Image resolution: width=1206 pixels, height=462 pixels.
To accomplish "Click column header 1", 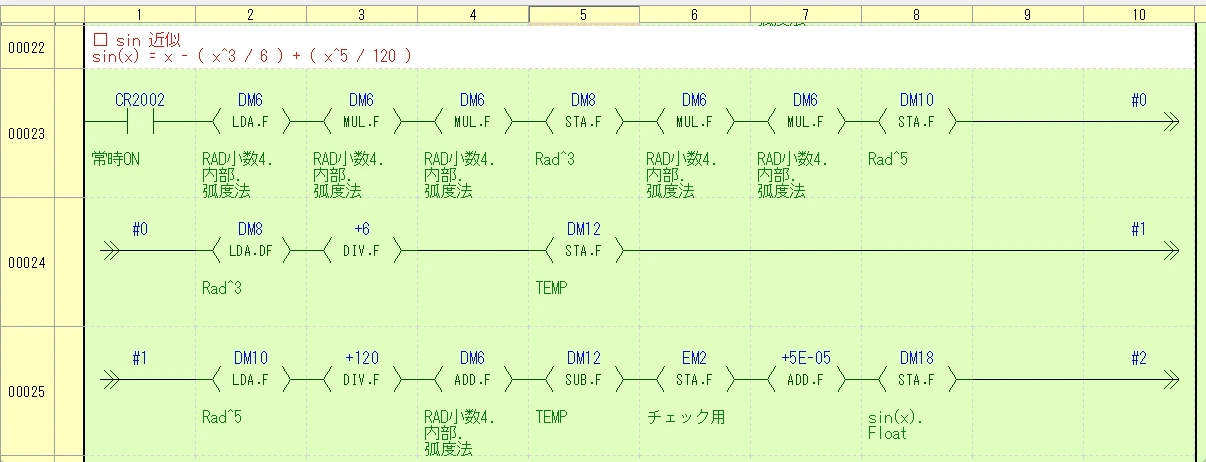I will 139,14.
